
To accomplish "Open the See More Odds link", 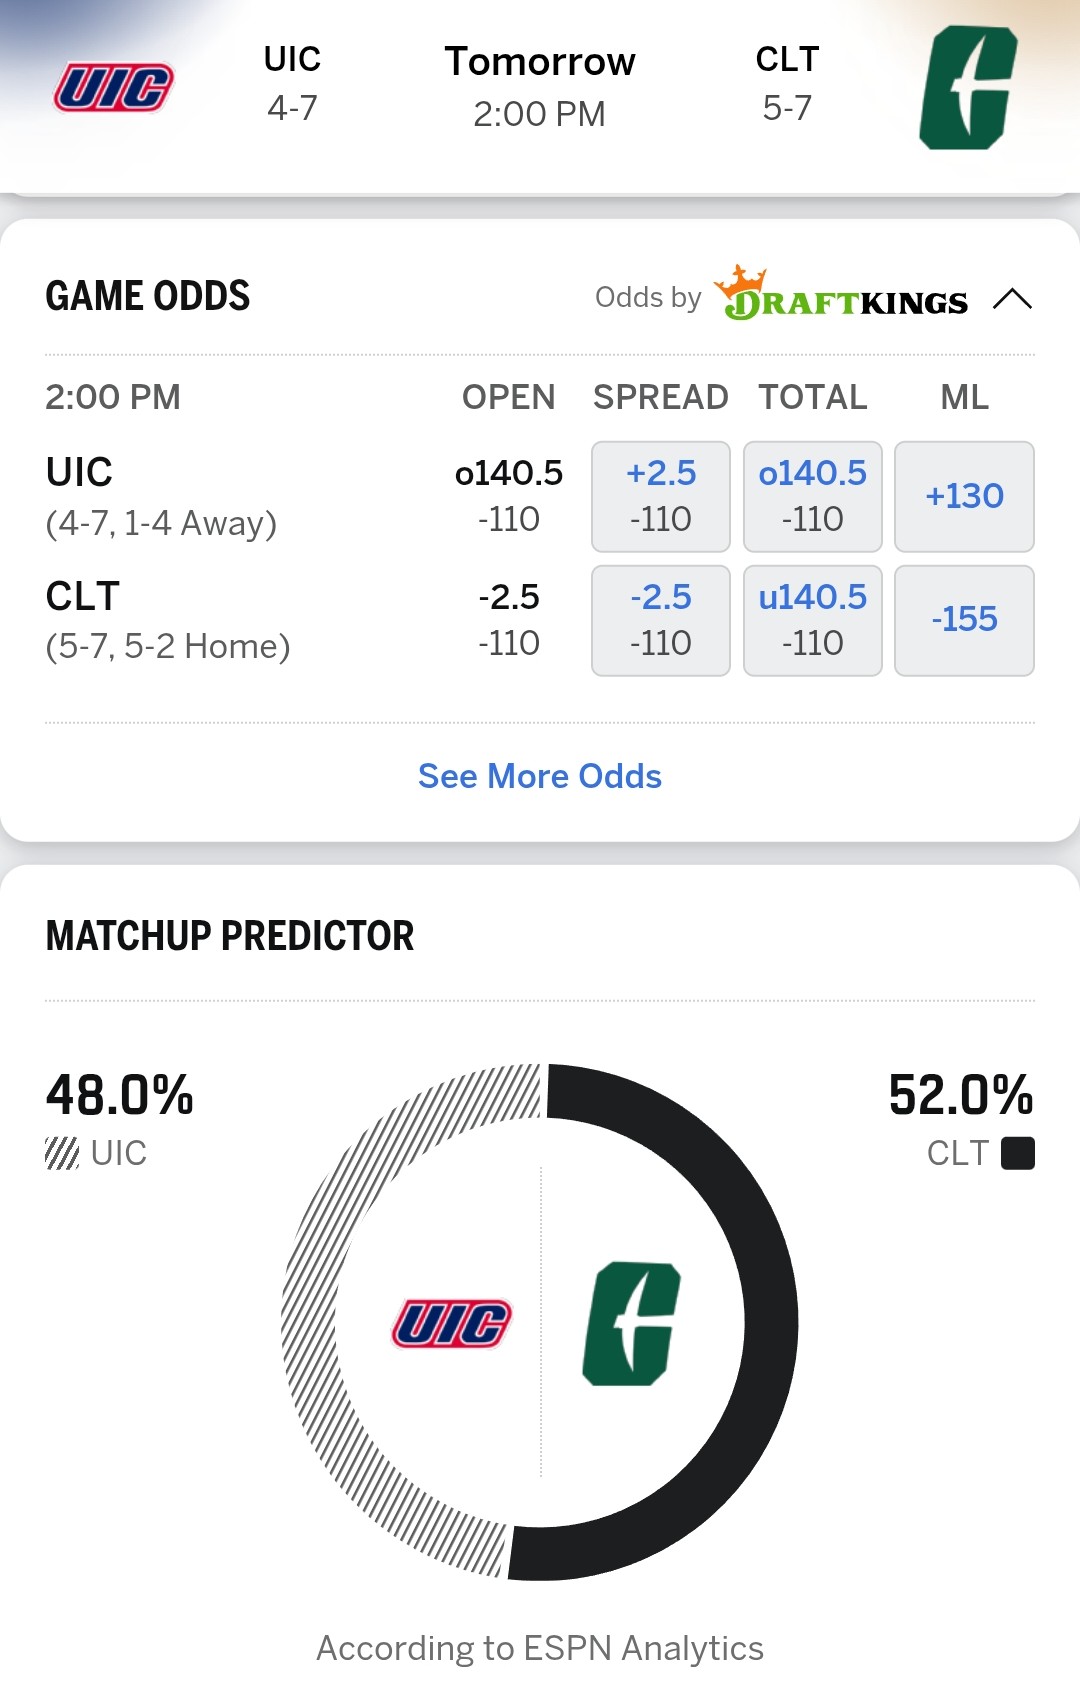I will [540, 776].
